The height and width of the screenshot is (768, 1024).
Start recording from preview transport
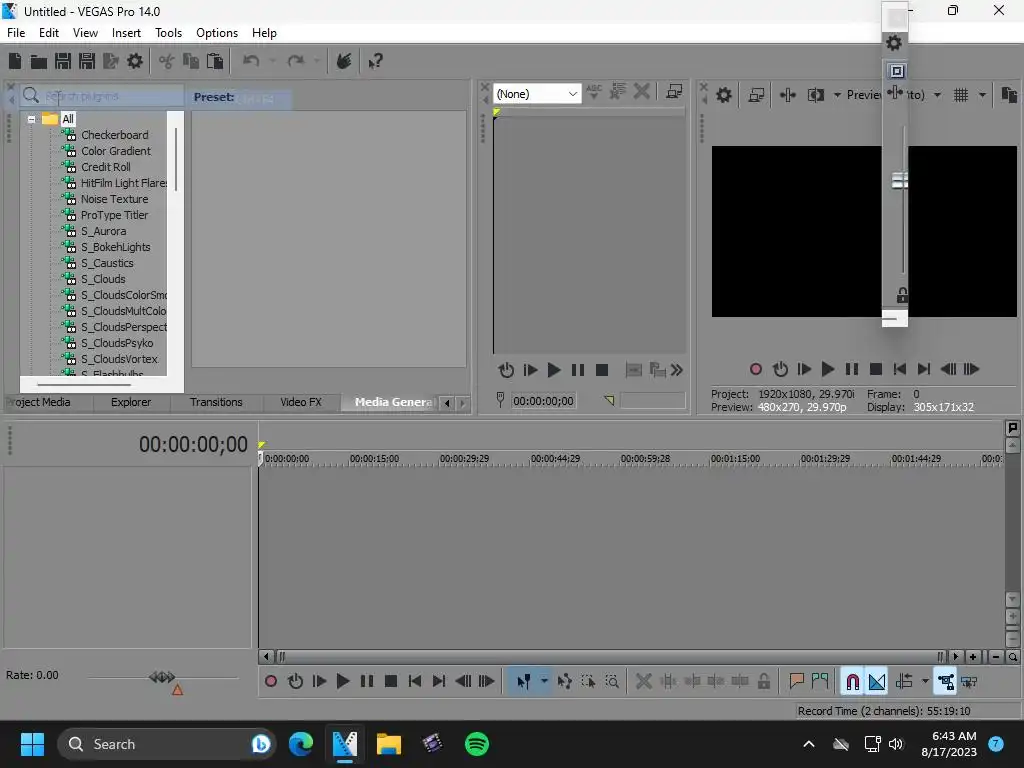tap(756, 370)
